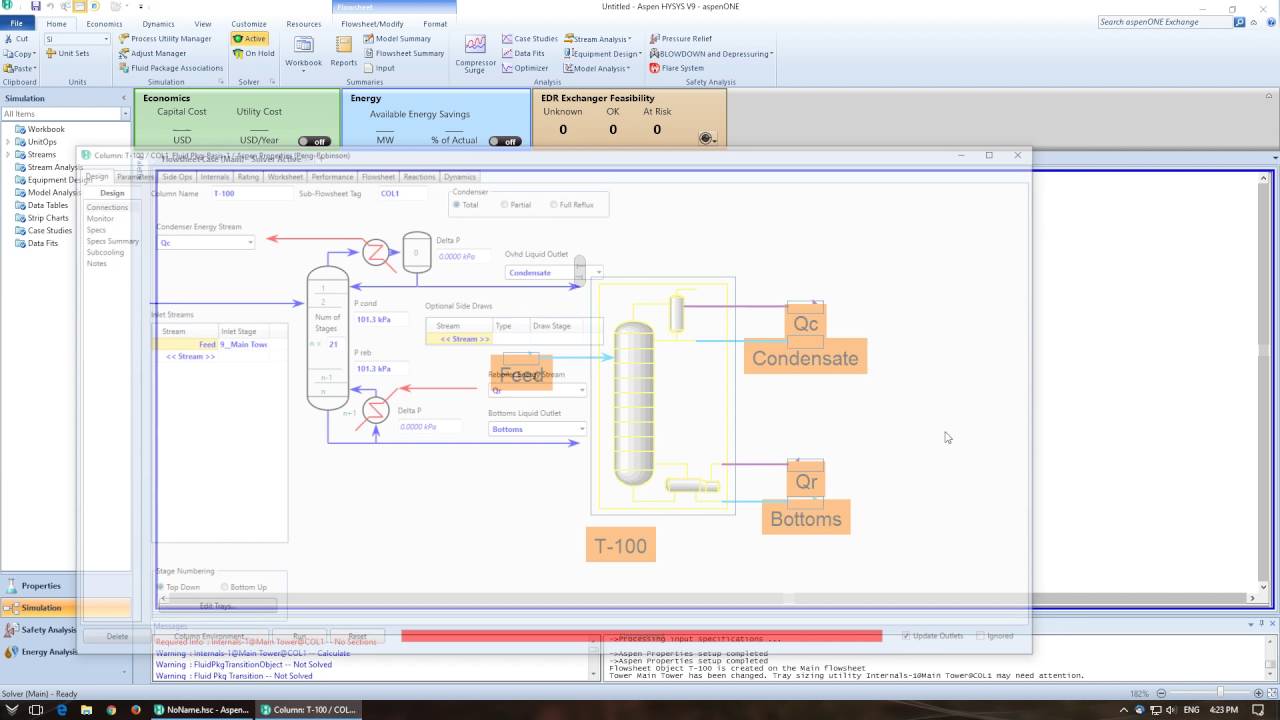Toggle the Economics panel on/off switch

[x=314, y=141]
